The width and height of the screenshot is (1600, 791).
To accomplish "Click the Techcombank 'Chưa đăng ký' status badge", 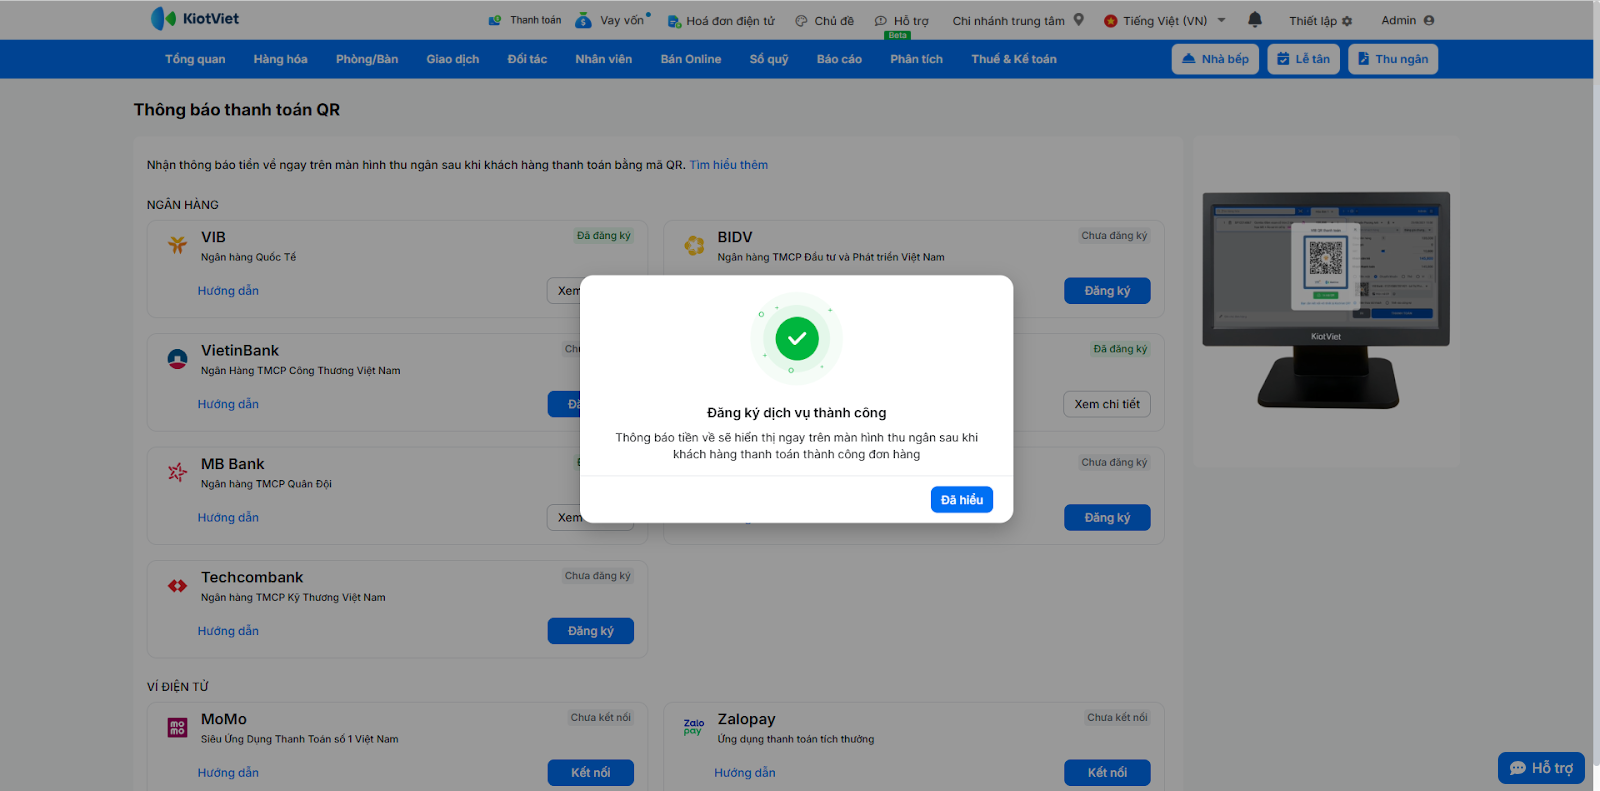I will [598, 576].
